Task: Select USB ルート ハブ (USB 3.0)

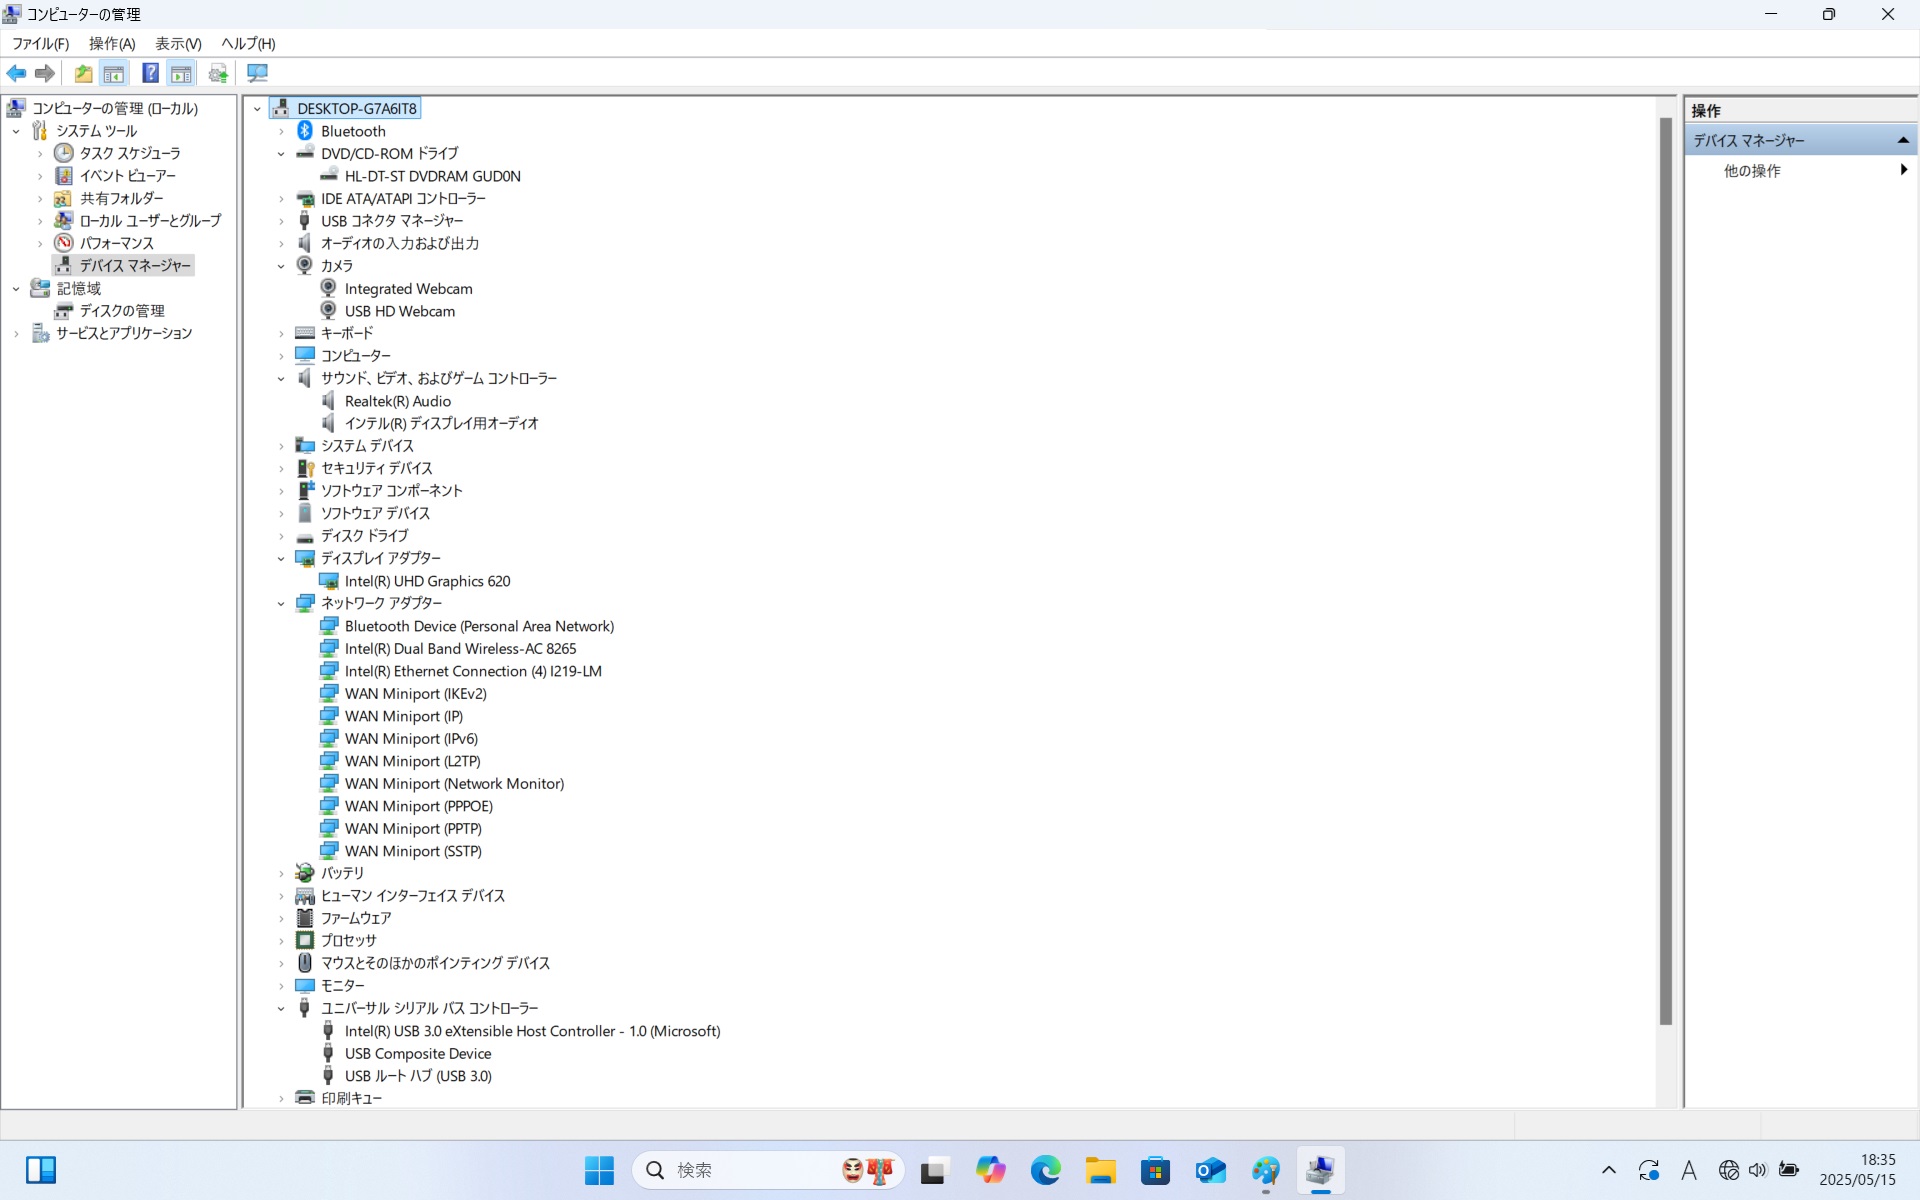Action: 418,1076
